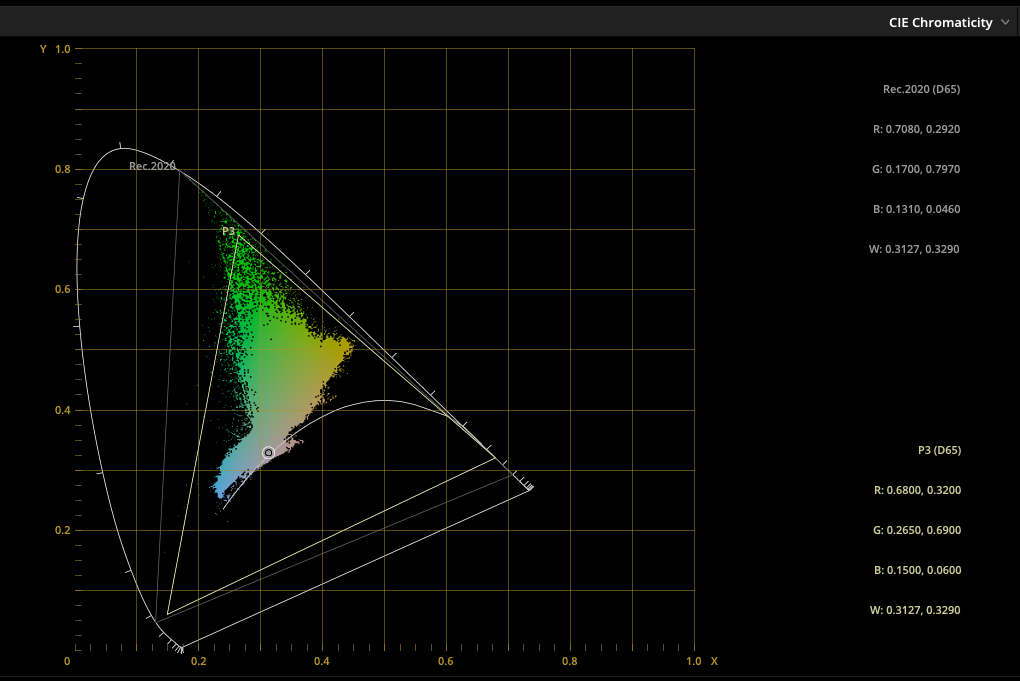Click P3 white point value W: 0.3127, 0.3290

[915, 610]
